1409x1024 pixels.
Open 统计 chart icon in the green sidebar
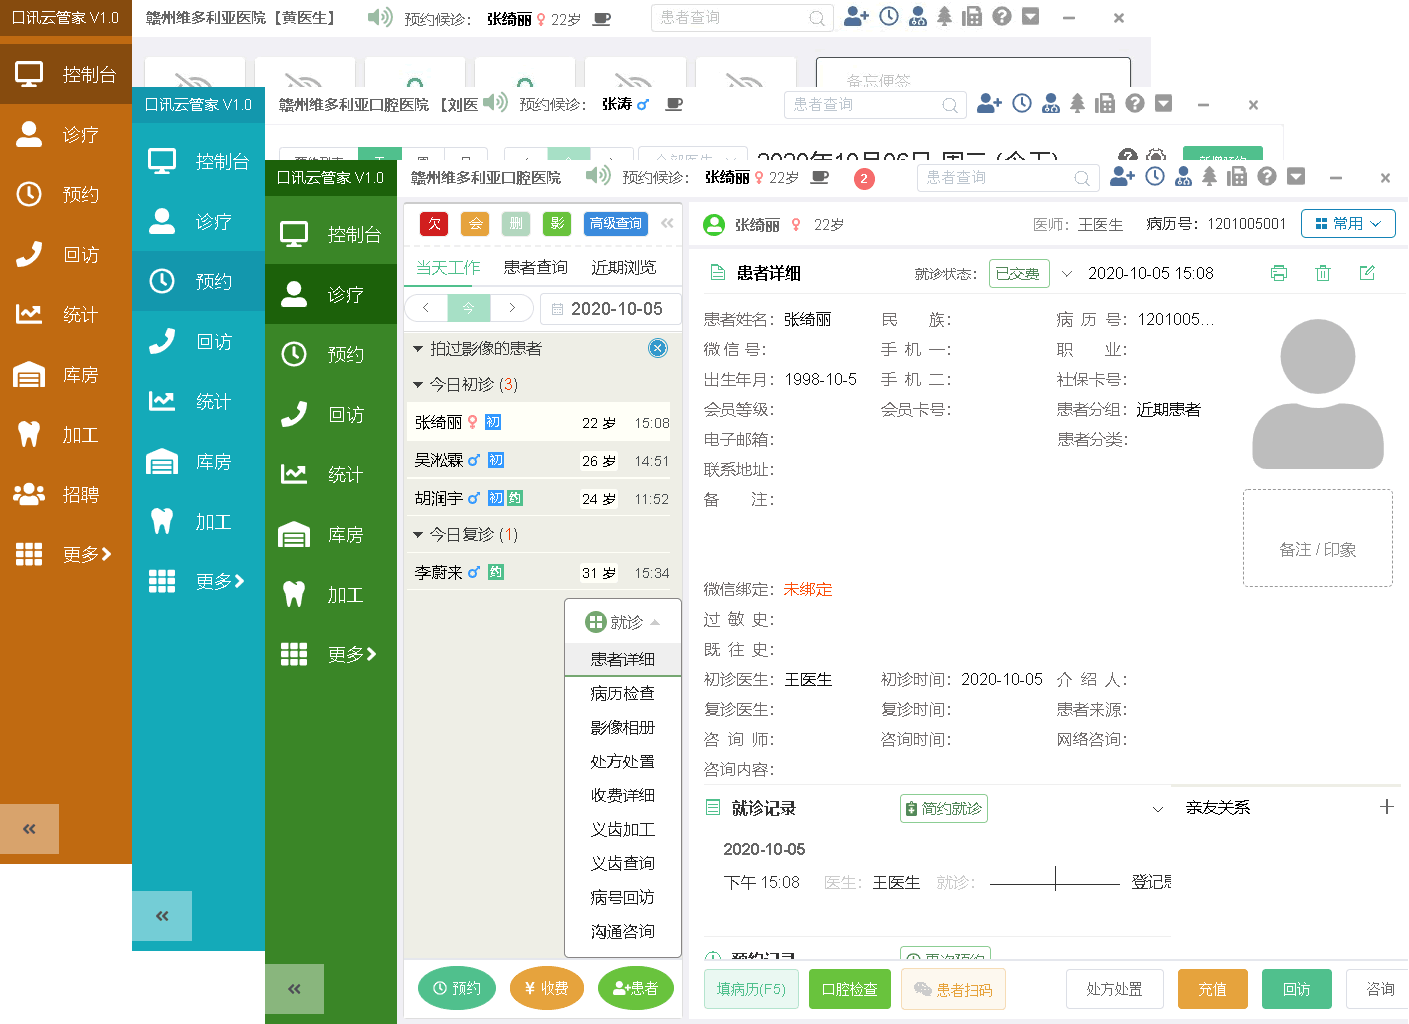294,474
